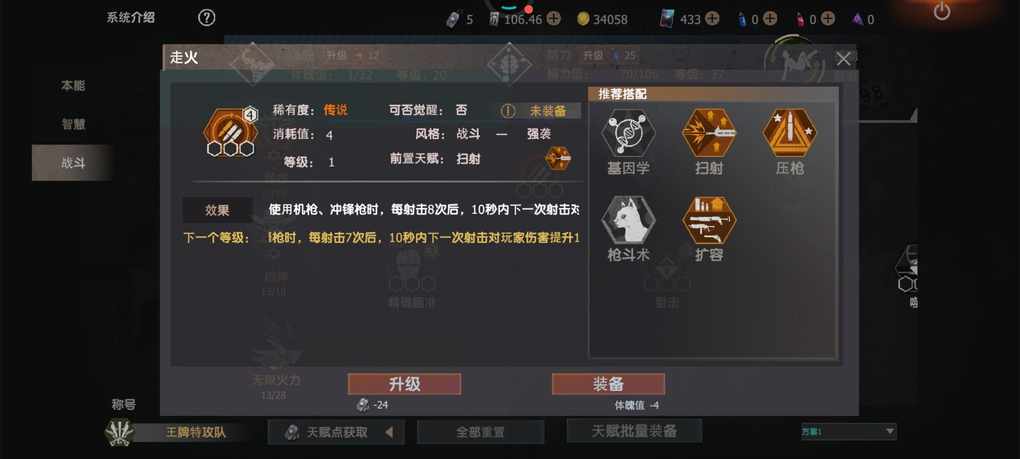Open the 前置天赋 扫射 prerequisite icon

pyautogui.click(x=557, y=158)
